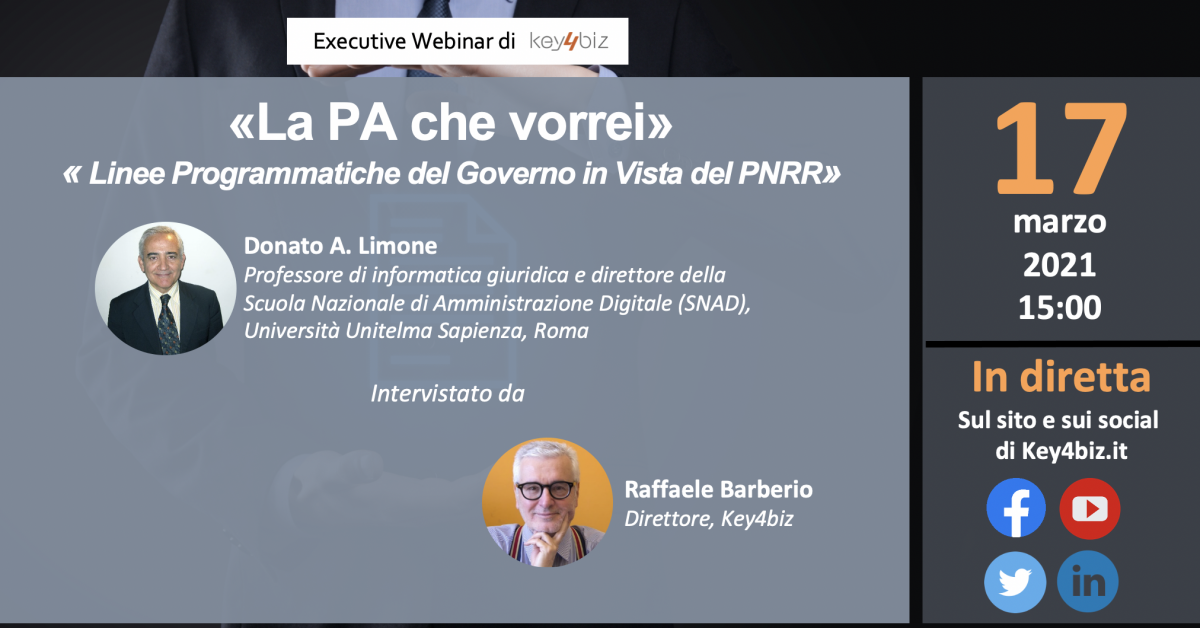Open the YouTube icon
Viewport: 1200px width, 628px height.
pyautogui.click(x=1089, y=508)
